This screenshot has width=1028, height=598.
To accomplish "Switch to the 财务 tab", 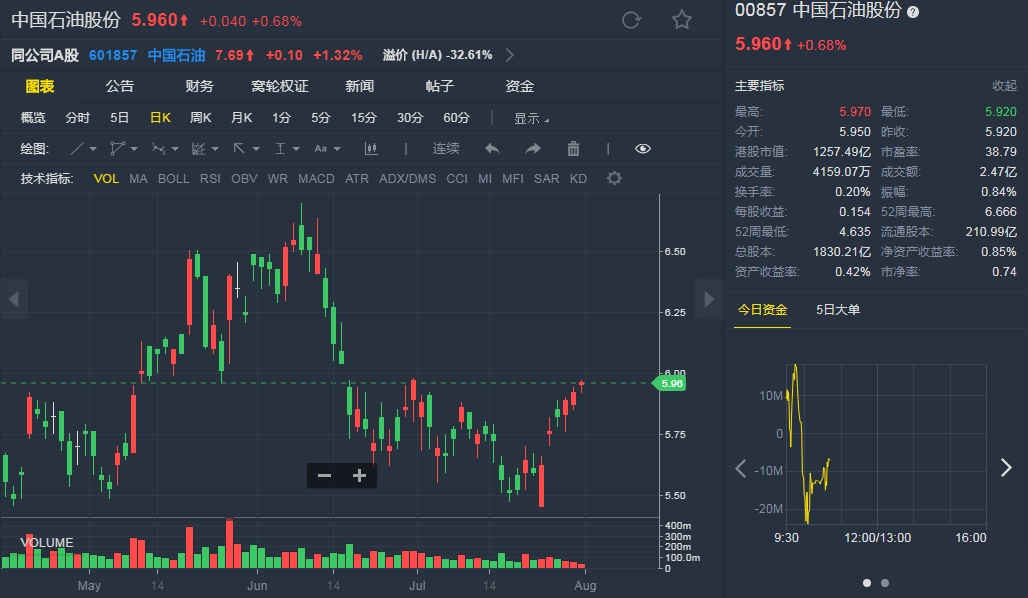I will [199, 86].
